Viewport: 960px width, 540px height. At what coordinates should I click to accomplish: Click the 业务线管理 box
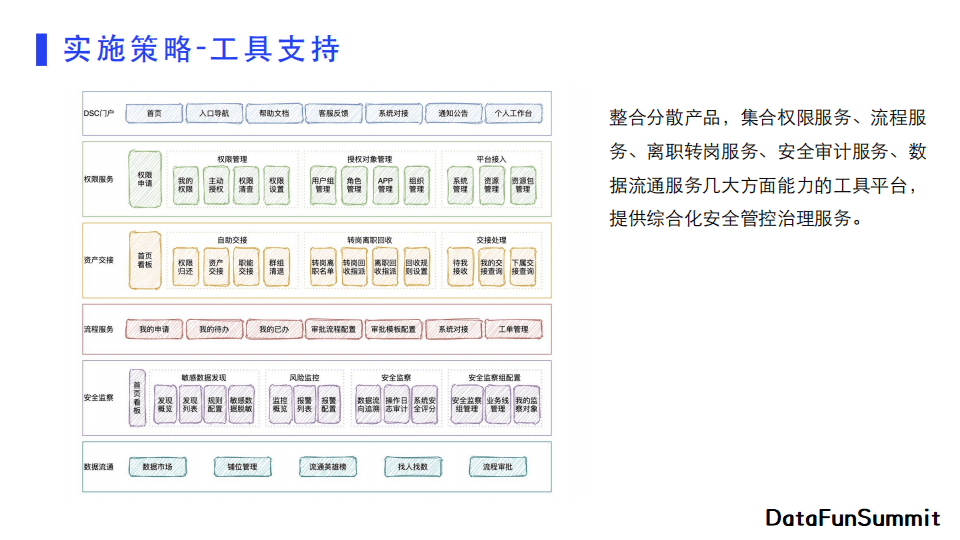point(498,405)
